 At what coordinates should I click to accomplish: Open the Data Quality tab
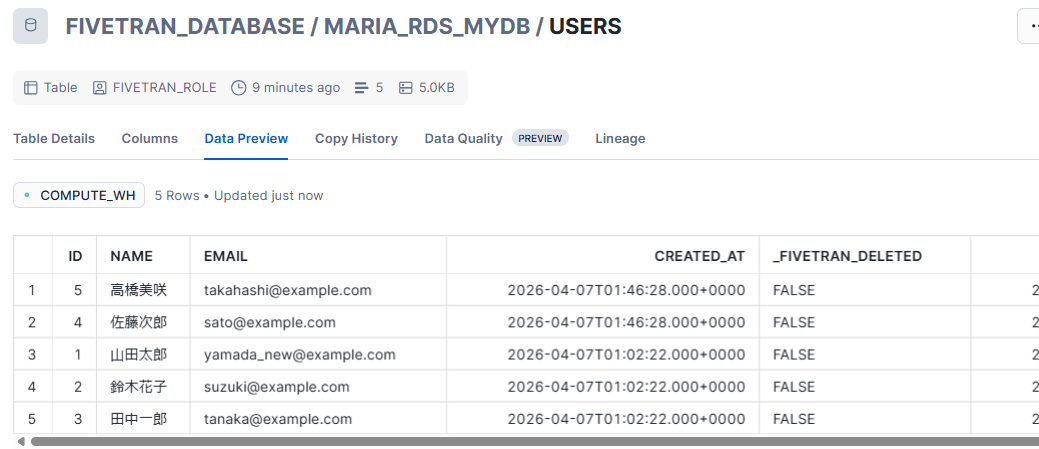tap(463, 139)
